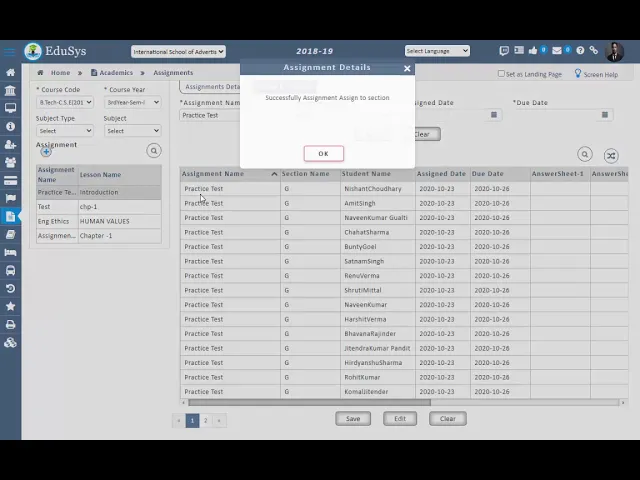
Task: Open the Course Code dropdown
Action: (x=65, y=102)
